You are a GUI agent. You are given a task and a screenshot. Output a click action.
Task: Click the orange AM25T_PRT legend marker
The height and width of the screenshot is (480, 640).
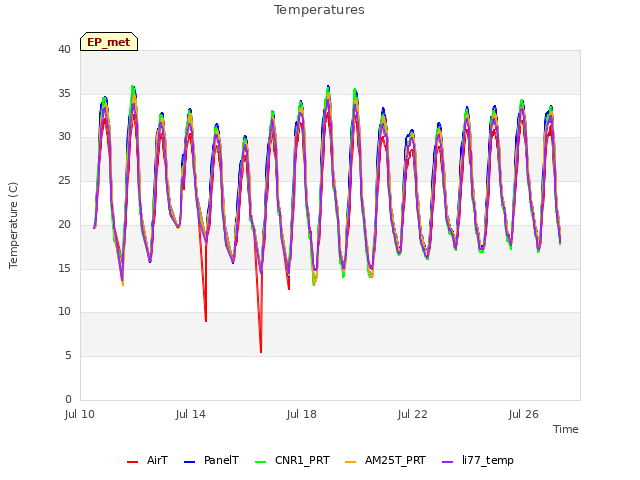coord(351,462)
